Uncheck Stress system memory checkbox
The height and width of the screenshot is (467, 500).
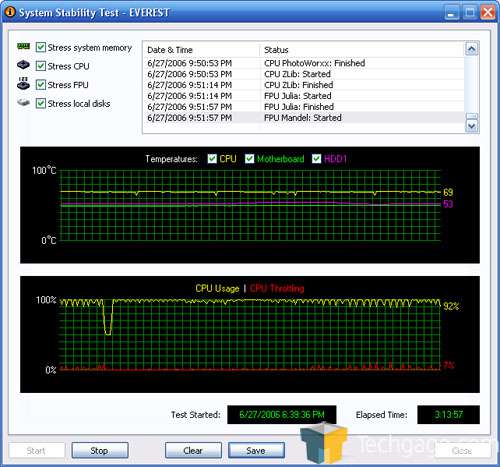click(x=41, y=47)
